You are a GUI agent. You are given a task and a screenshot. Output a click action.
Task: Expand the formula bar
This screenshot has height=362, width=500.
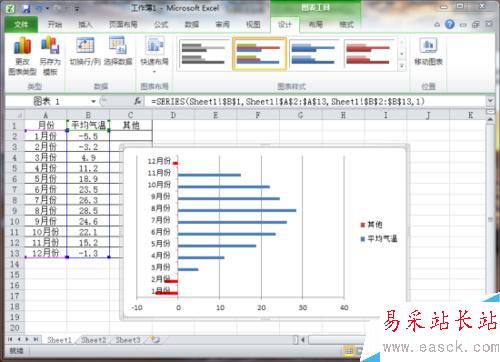click(490, 101)
